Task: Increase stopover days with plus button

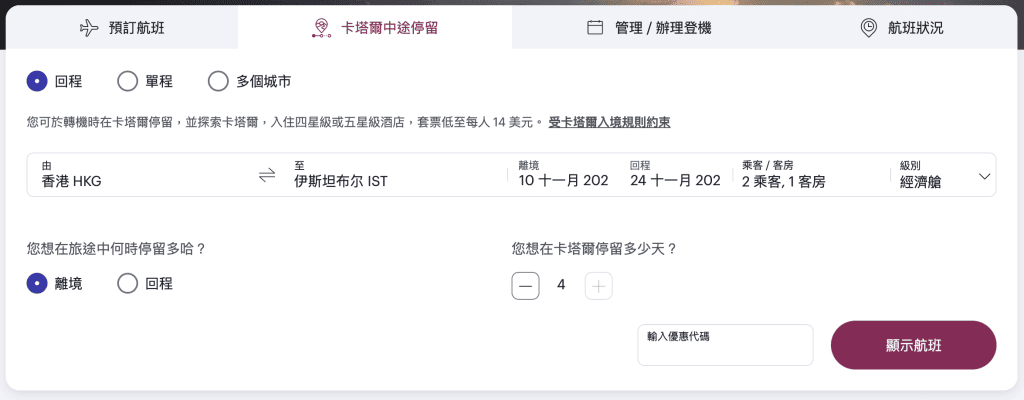Action: 598,286
